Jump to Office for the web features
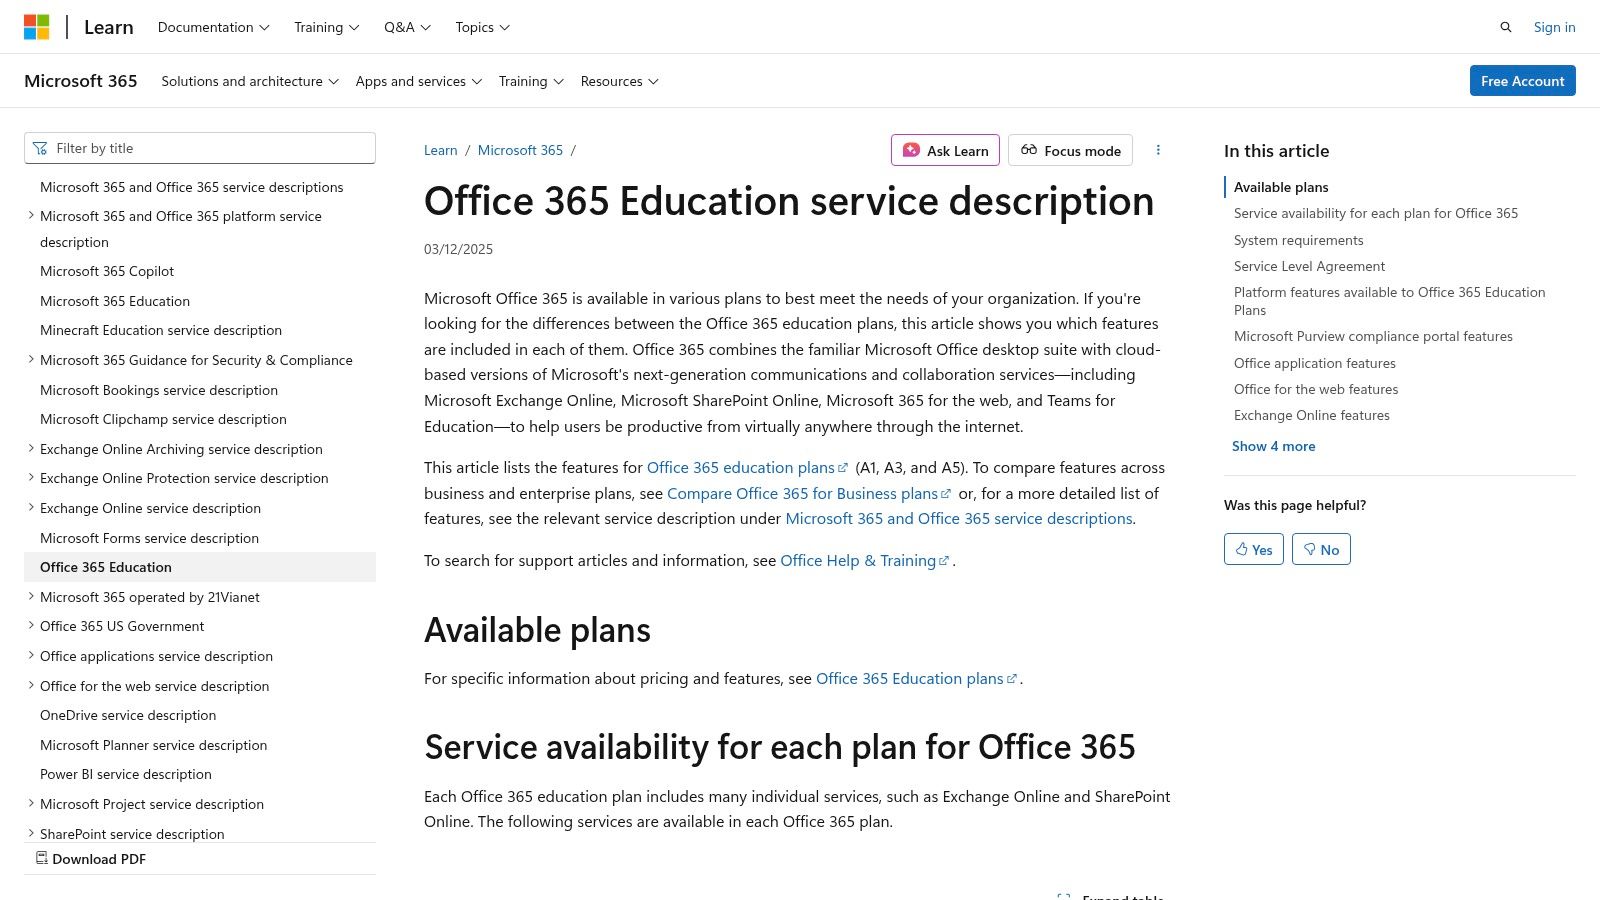The image size is (1600, 900). pyautogui.click(x=1316, y=389)
